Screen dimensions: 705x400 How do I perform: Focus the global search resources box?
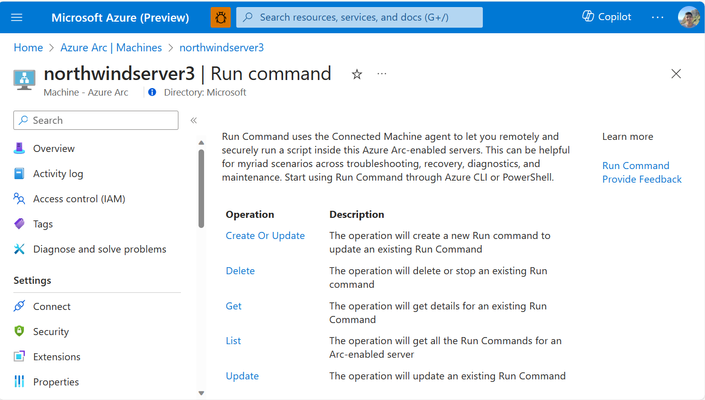(359, 17)
